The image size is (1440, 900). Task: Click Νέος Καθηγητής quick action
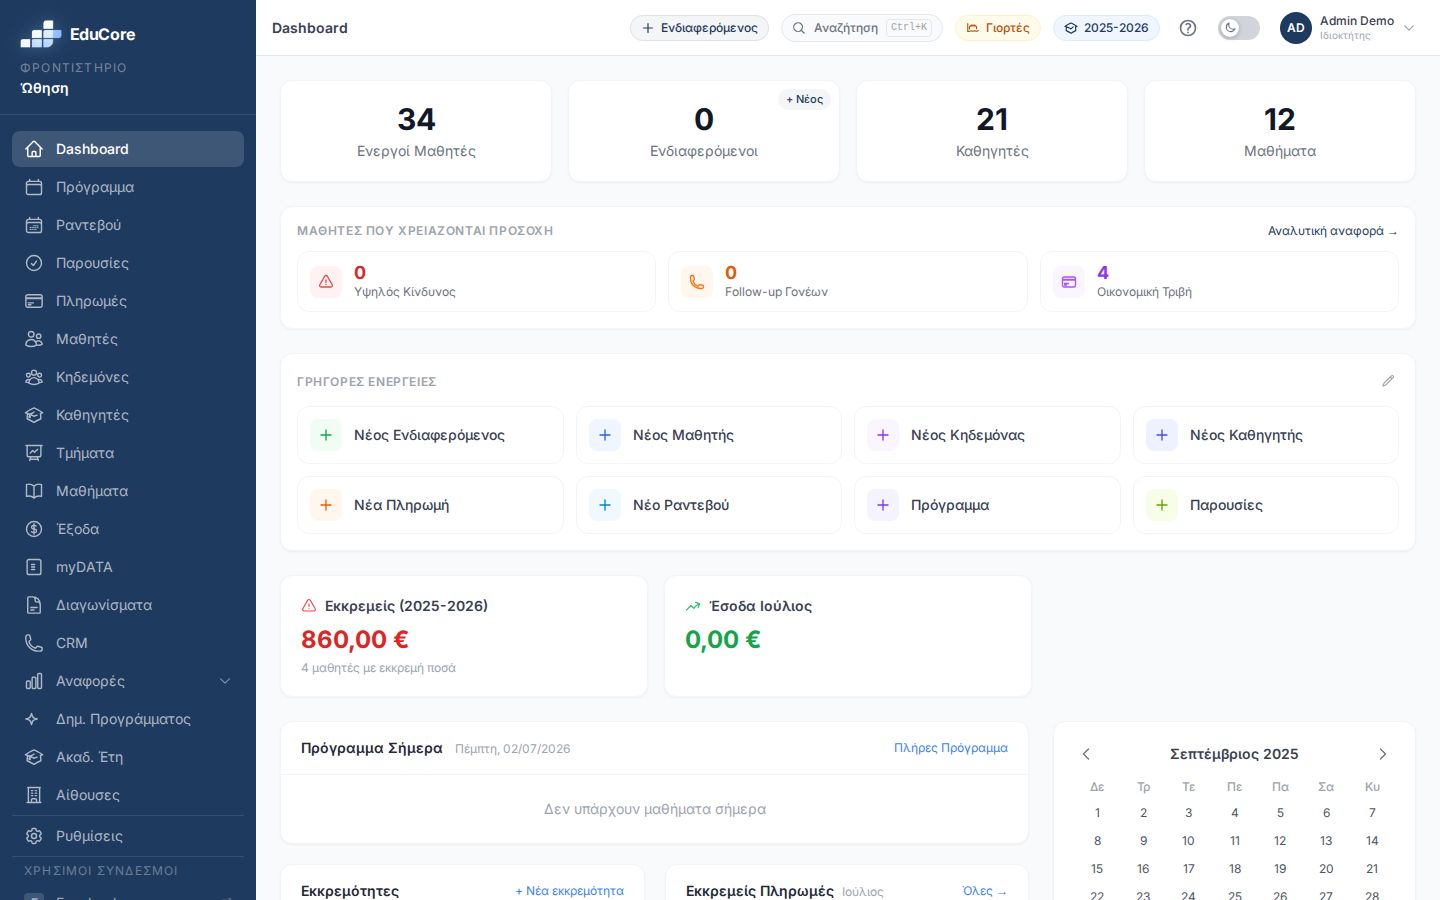pos(1266,435)
